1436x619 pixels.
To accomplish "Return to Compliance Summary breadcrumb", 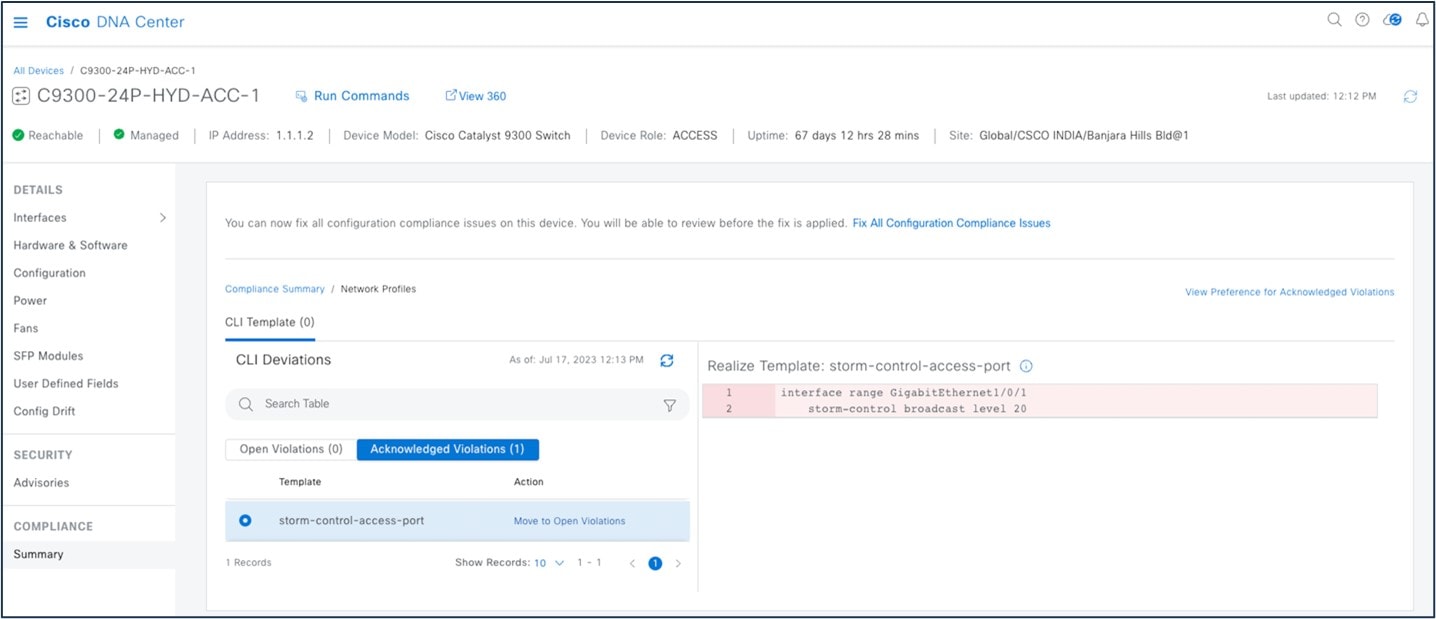I will point(275,289).
